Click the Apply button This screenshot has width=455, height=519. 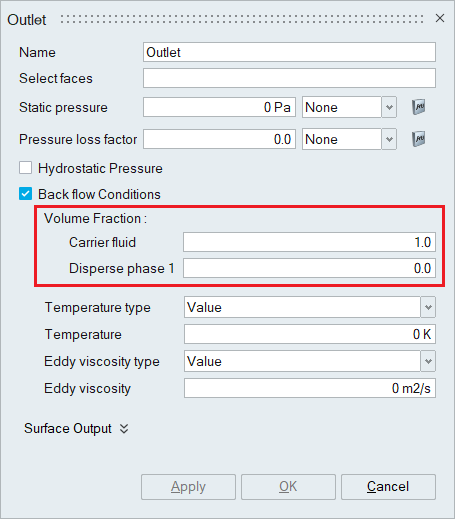(x=188, y=487)
